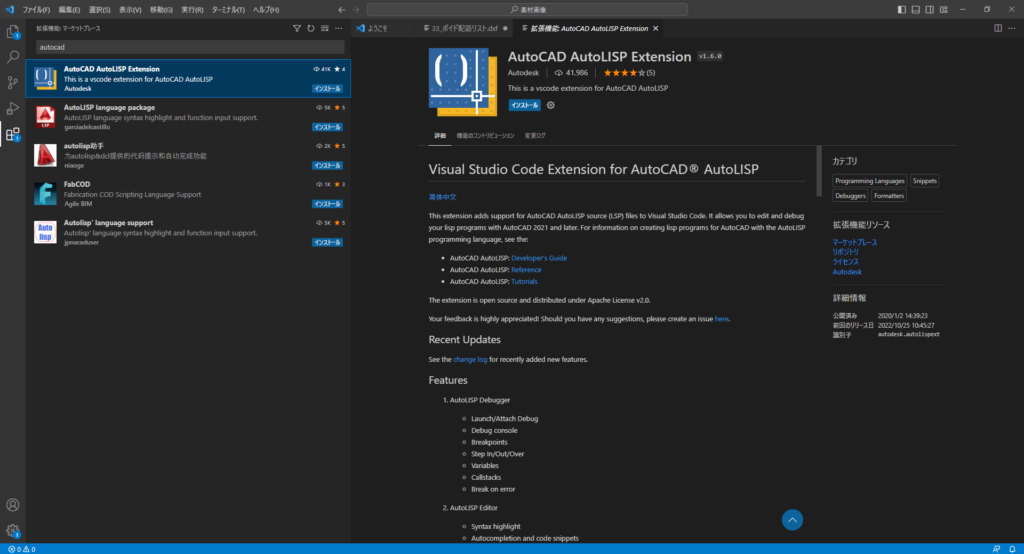1024x554 pixels.
Task: Open the Search view in activity bar
Action: (13, 57)
